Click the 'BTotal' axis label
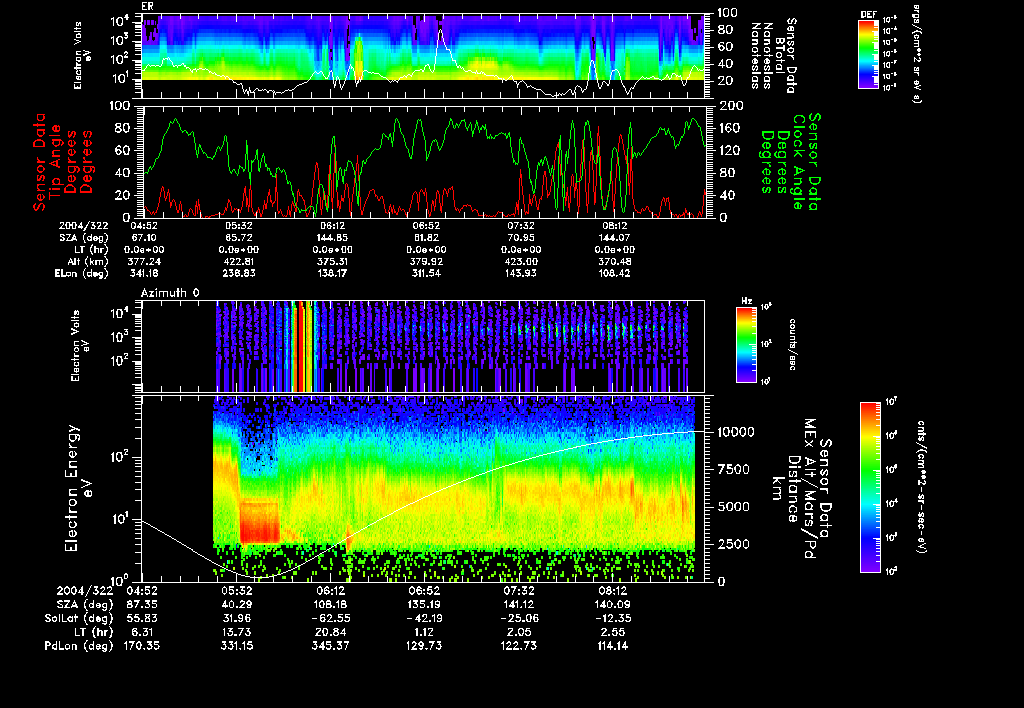 click(x=780, y=54)
